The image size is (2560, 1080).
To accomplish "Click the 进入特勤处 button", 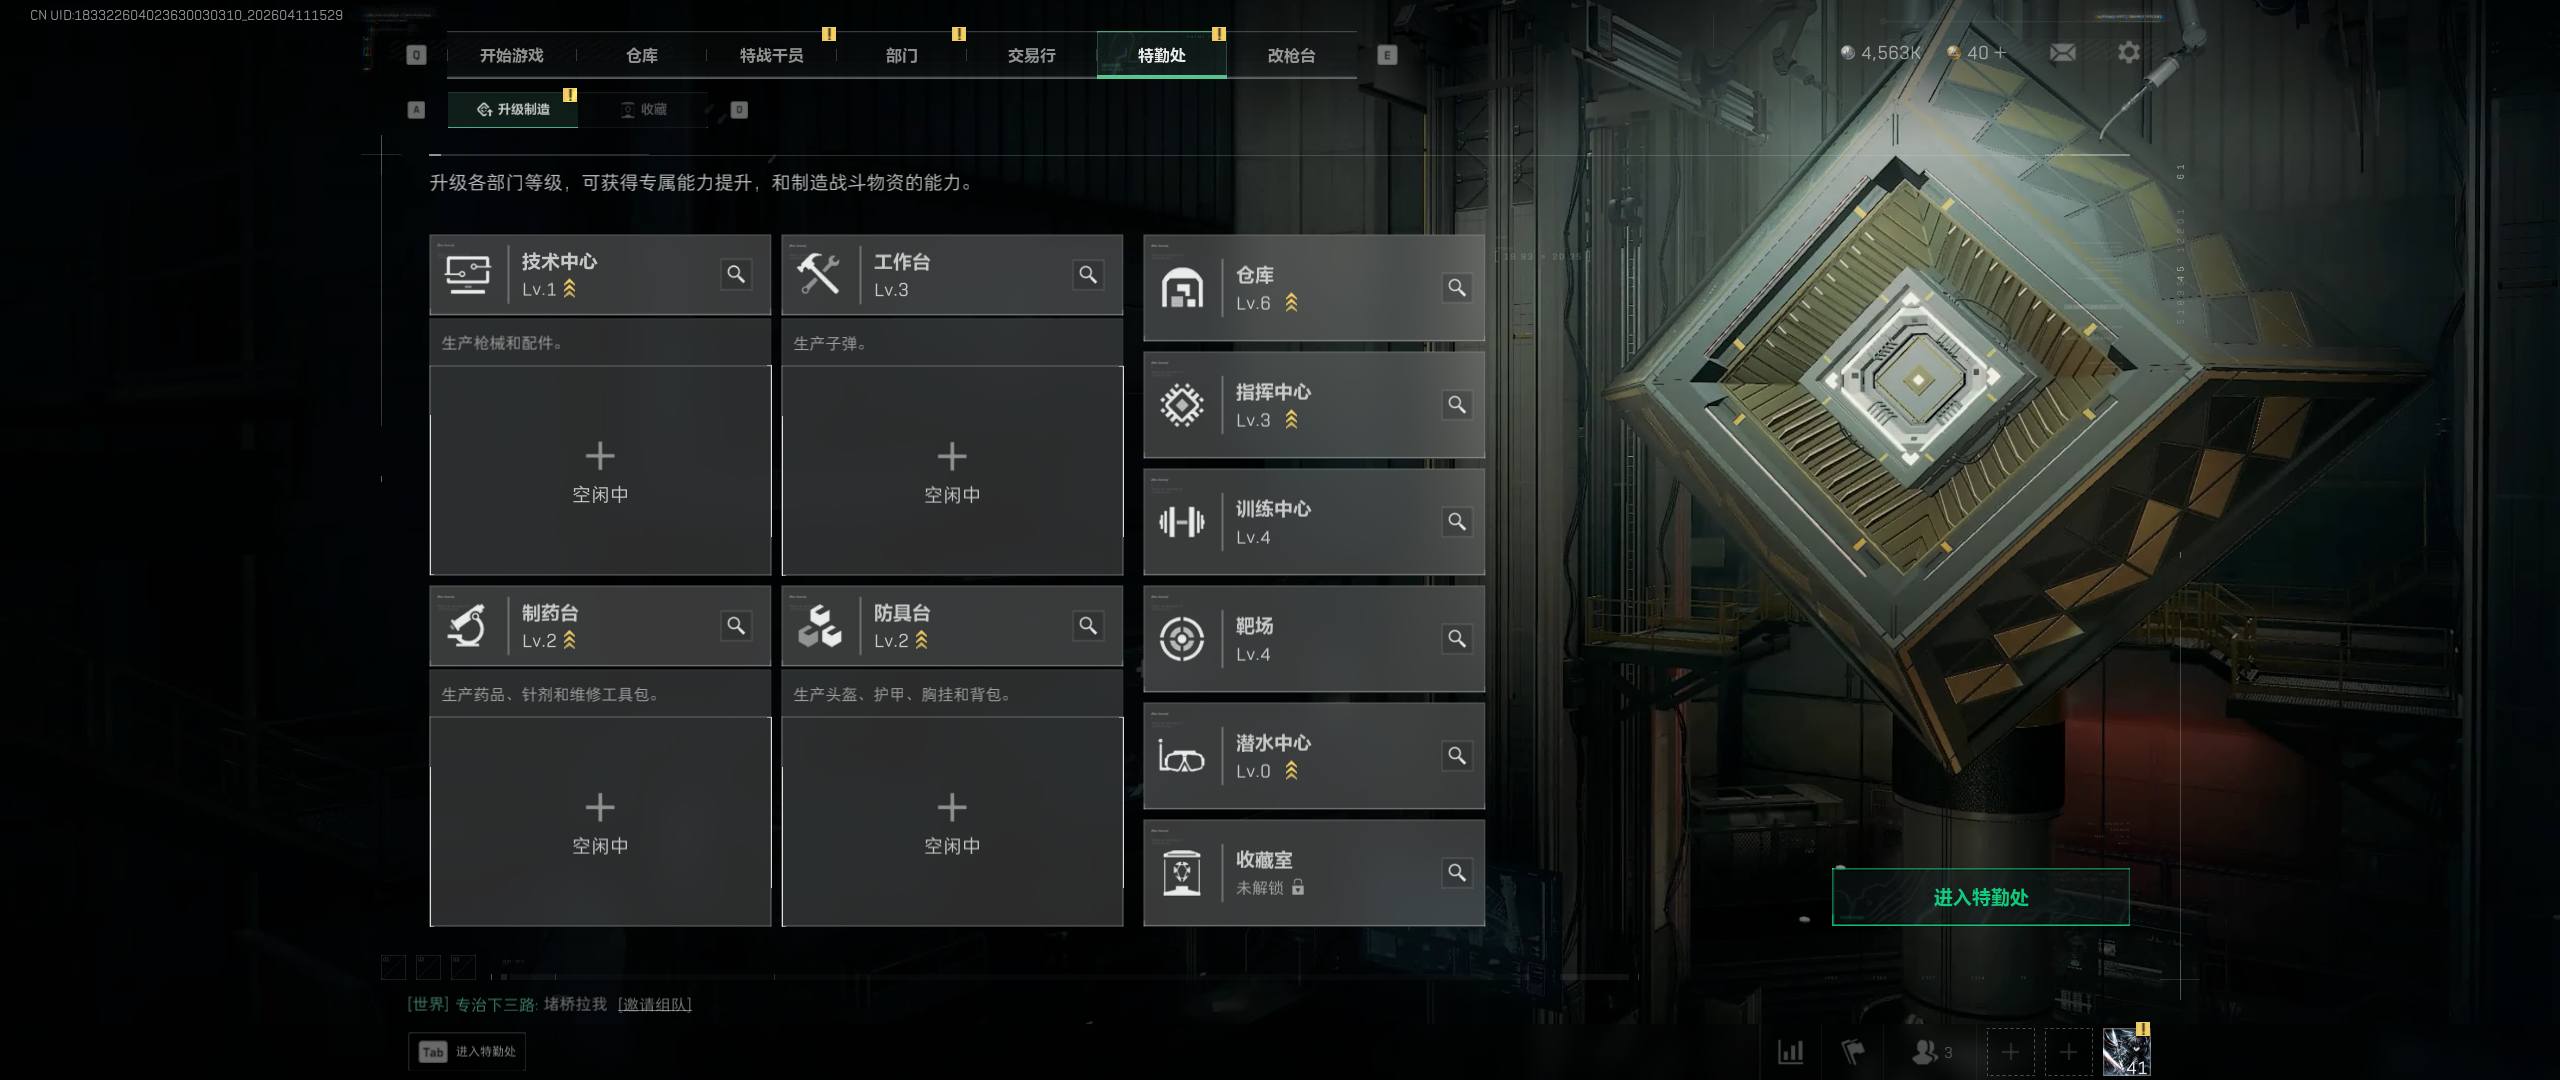I will point(1980,897).
